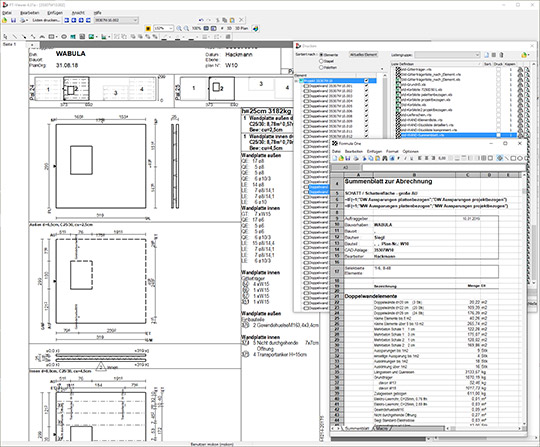
Task: Insert picture tool icon
Action: [x=91, y=37]
